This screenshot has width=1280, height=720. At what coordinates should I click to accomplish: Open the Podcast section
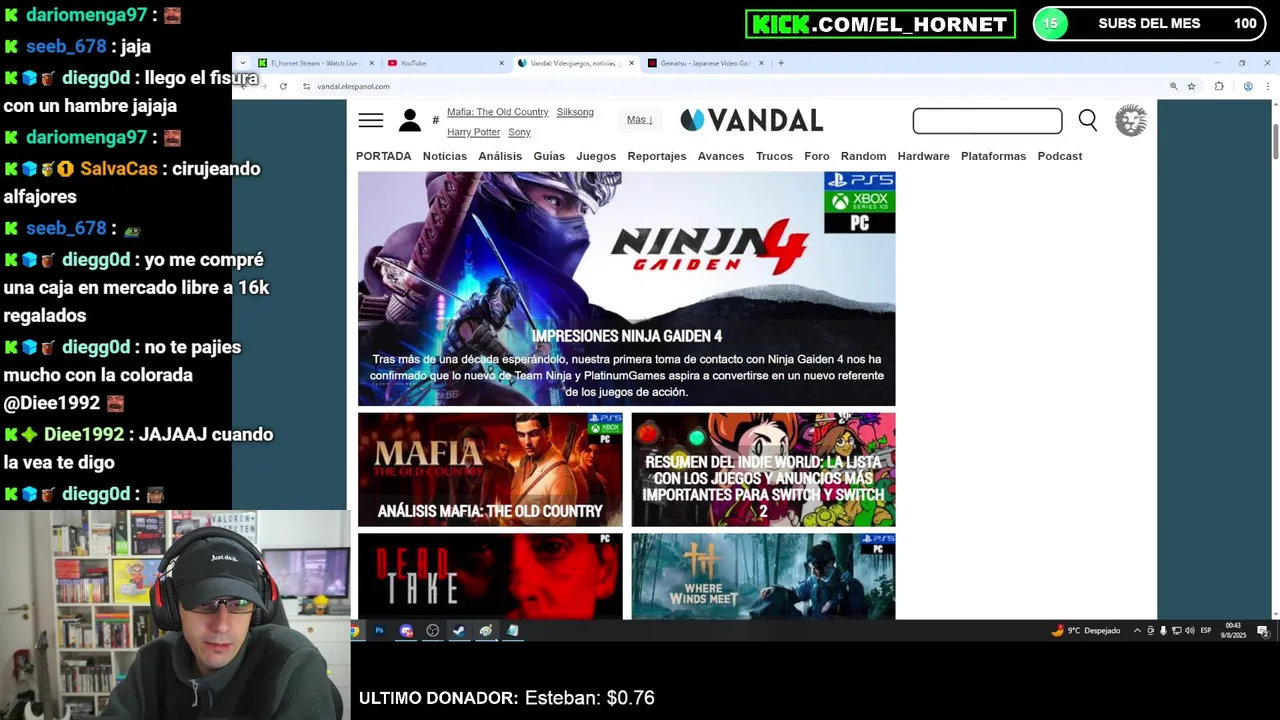click(1060, 156)
